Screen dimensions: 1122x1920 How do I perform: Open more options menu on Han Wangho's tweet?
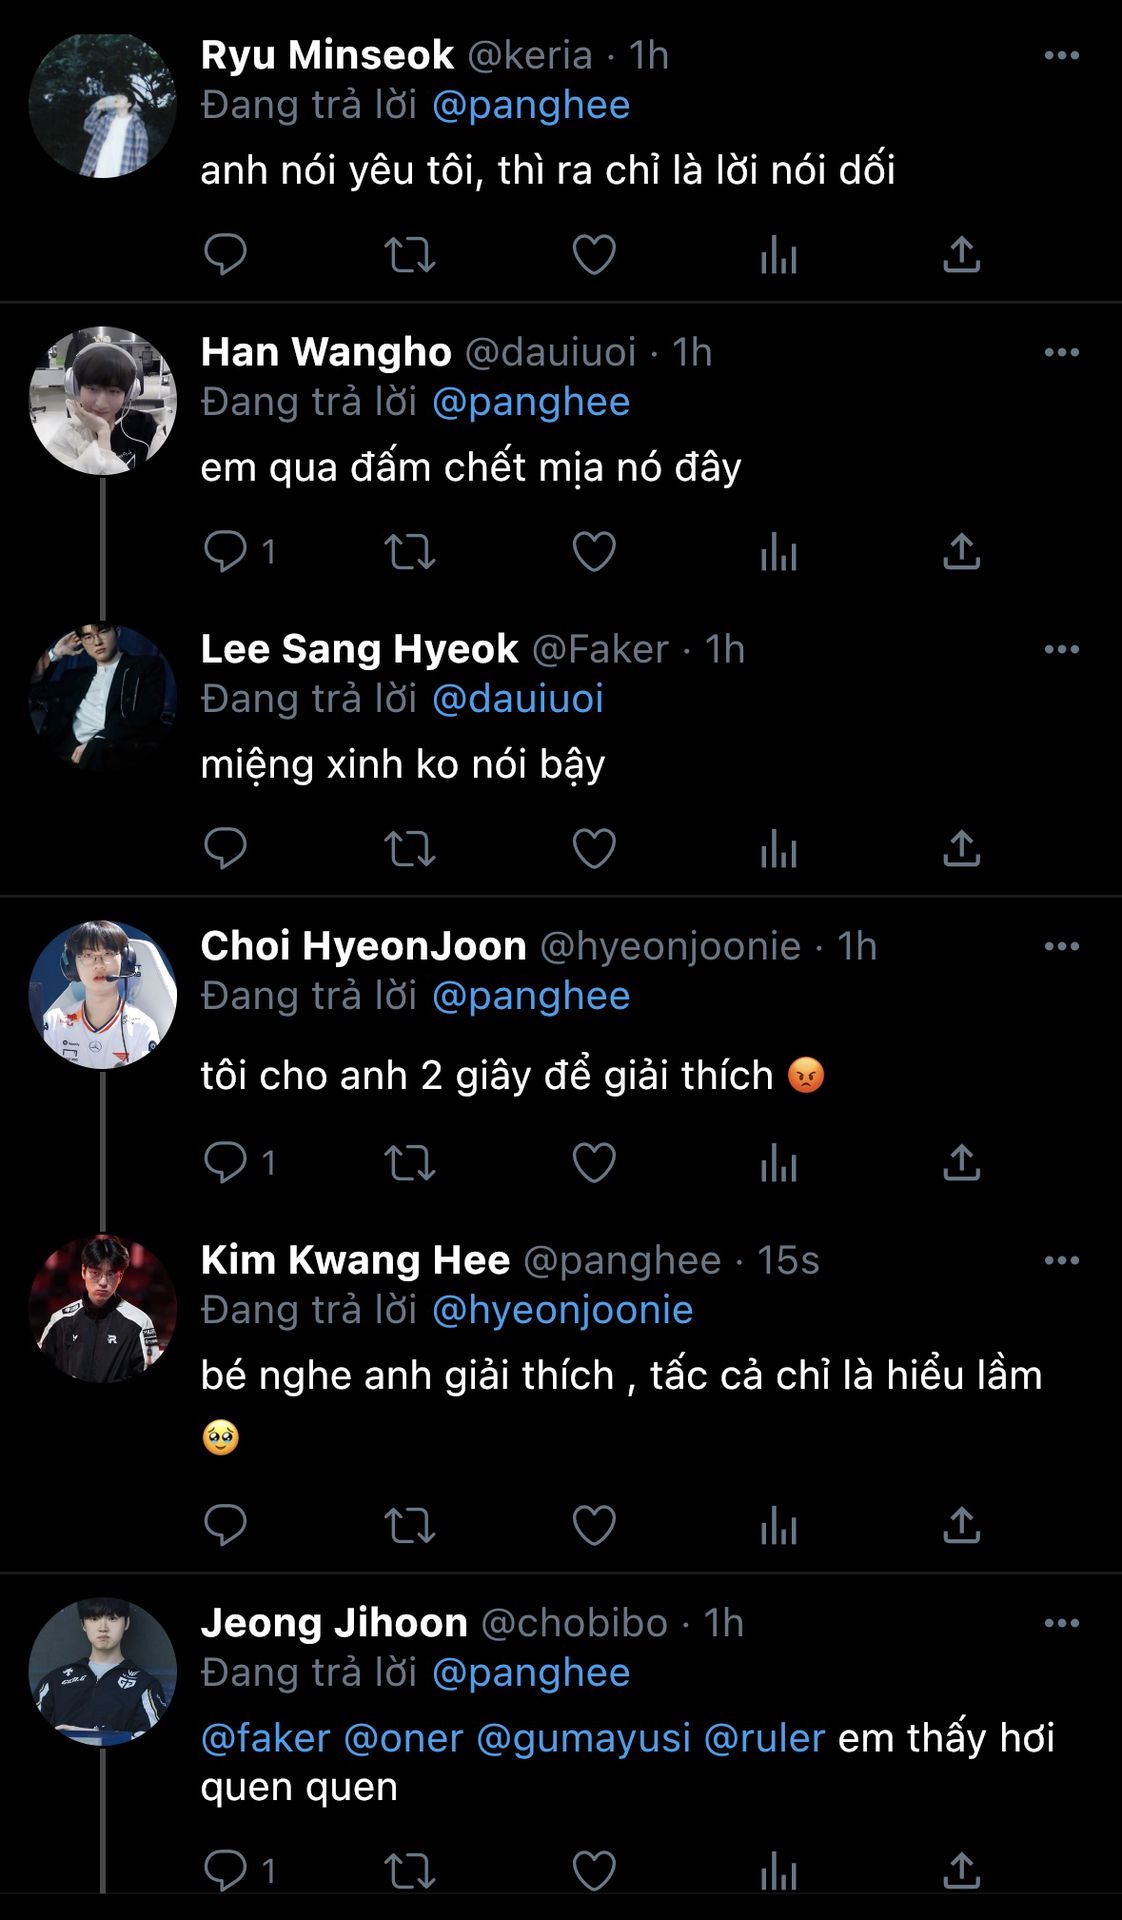1061,353
